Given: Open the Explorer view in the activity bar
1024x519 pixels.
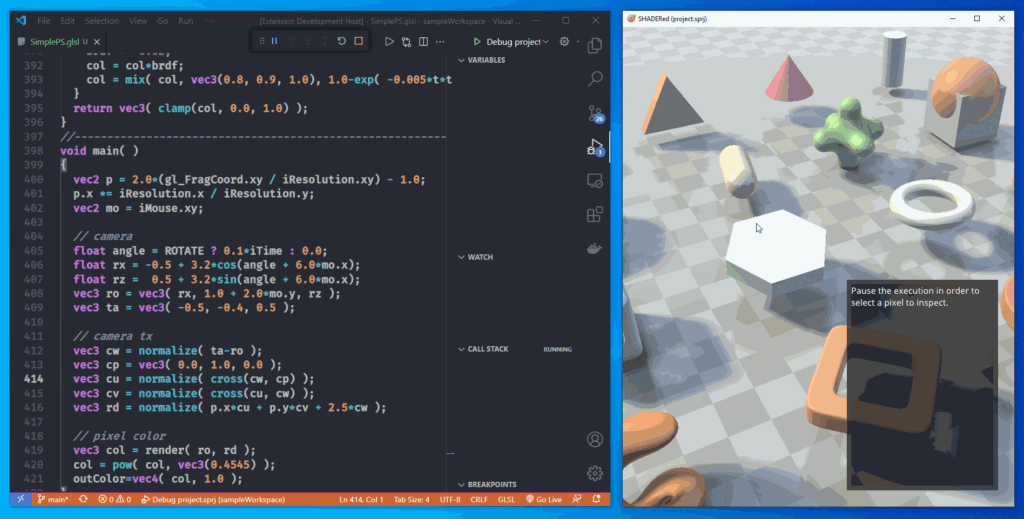Looking at the screenshot, I should point(595,45).
